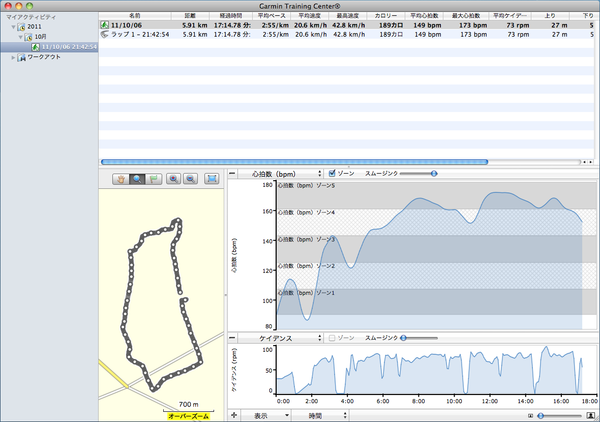Sort by 距離 column header
Image resolution: width=600 pixels, height=422 pixels.
pyautogui.click(x=190, y=16)
